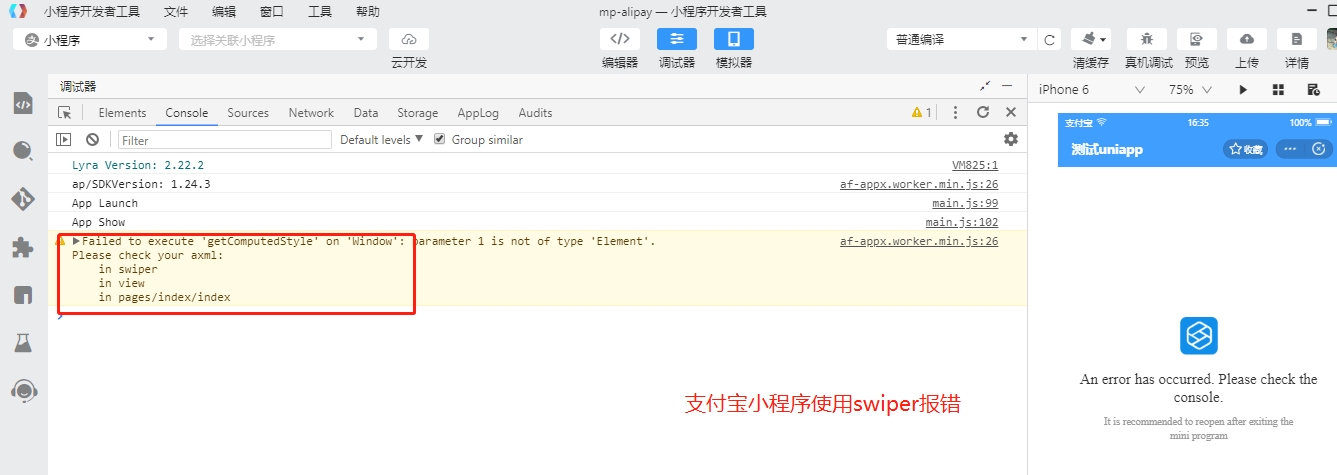Open the 帮助 menu
Image resolution: width=1337 pixels, height=475 pixels.
[368, 12]
